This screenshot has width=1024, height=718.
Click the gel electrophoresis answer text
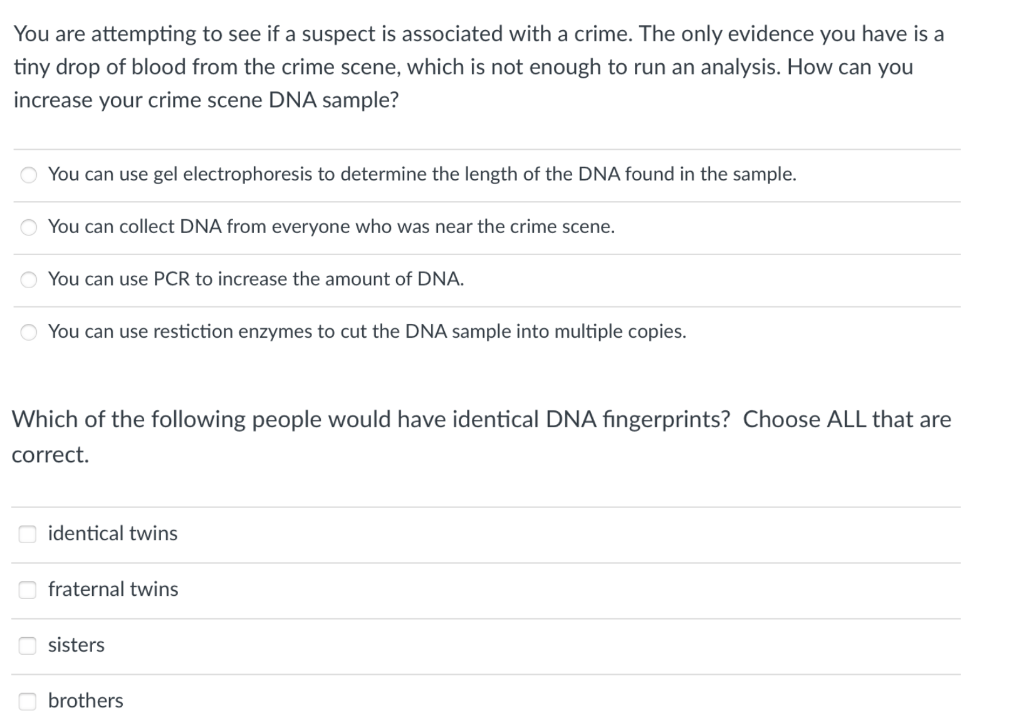click(x=423, y=174)
